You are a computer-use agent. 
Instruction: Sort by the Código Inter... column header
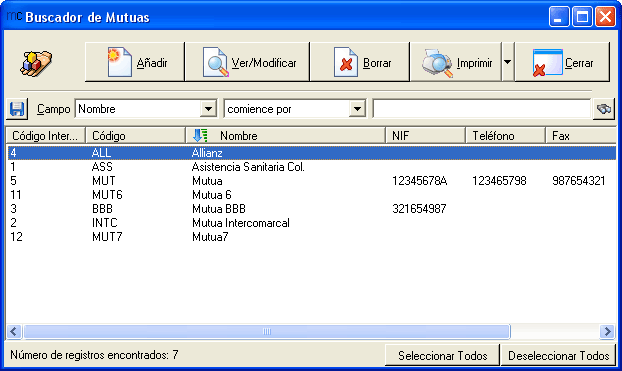(45, 136)
